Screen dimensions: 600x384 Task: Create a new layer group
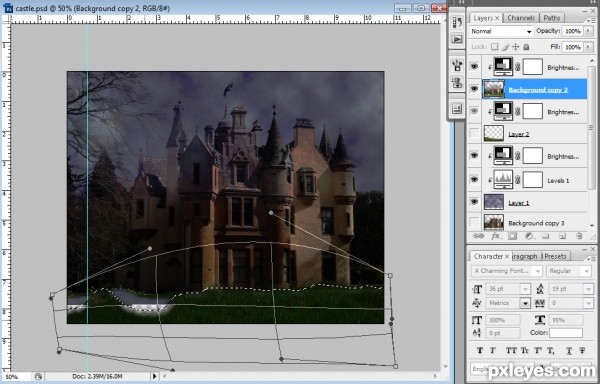tap(546, 236)
